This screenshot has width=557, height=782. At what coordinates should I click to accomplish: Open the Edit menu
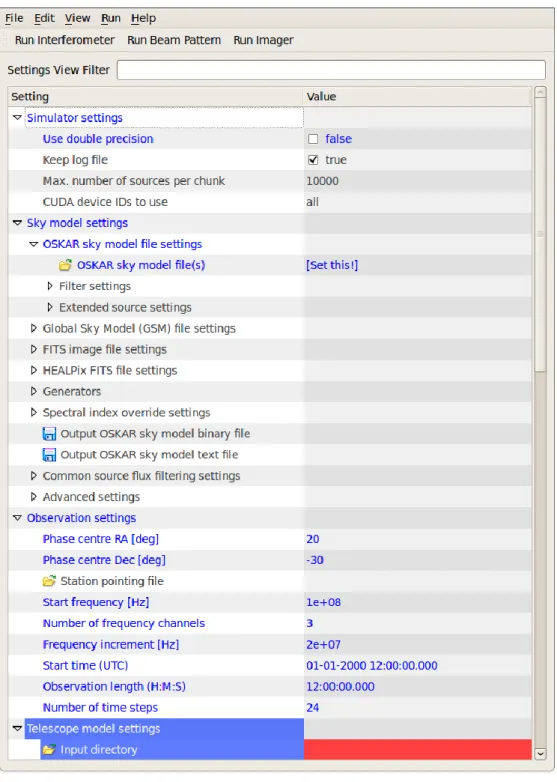click(x=44, y=18)
